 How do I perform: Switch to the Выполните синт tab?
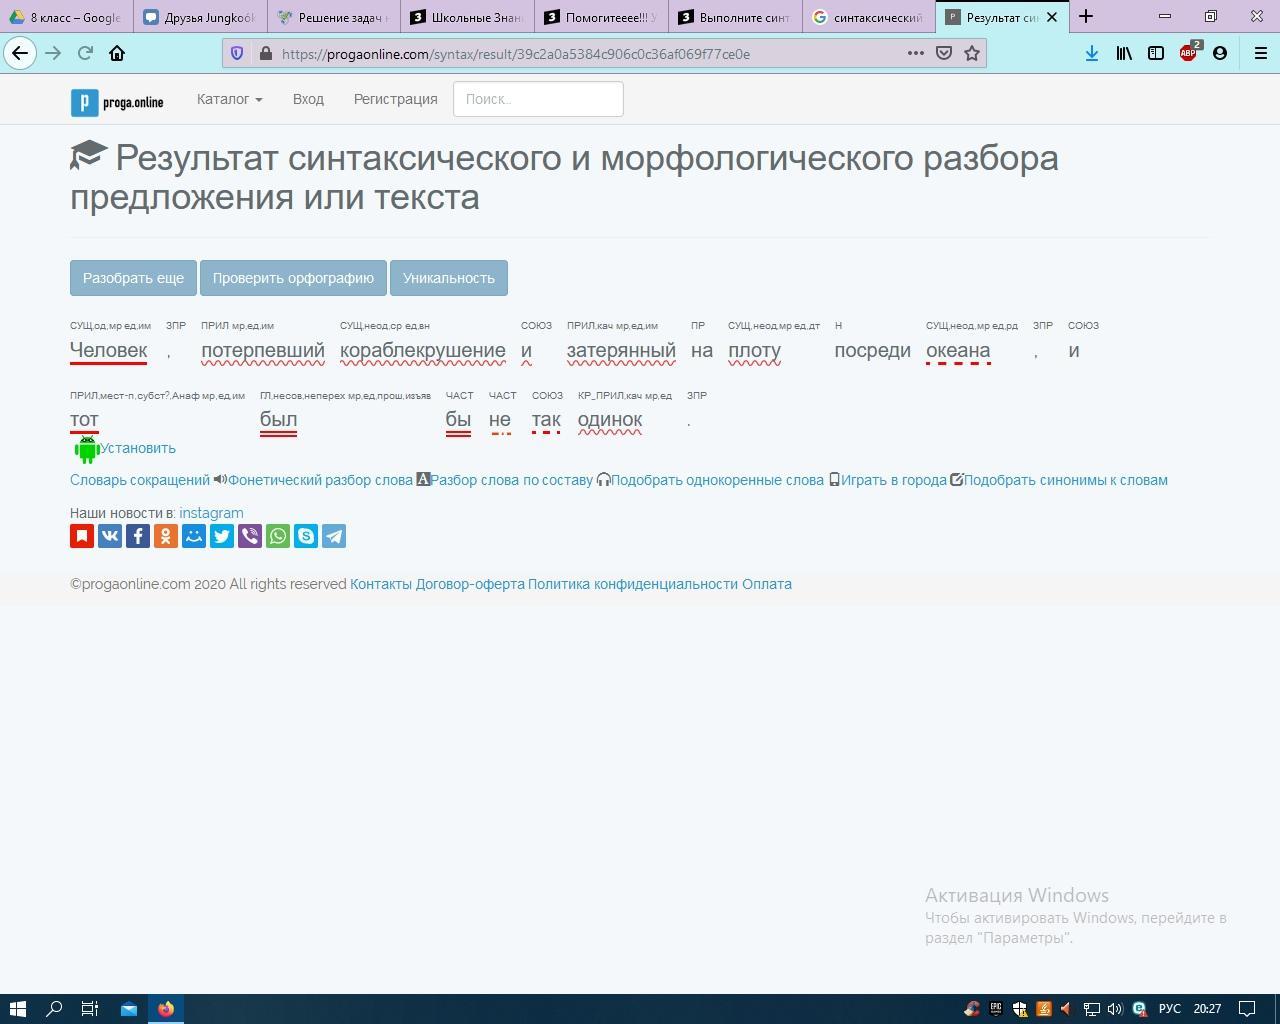coord(734,17)
